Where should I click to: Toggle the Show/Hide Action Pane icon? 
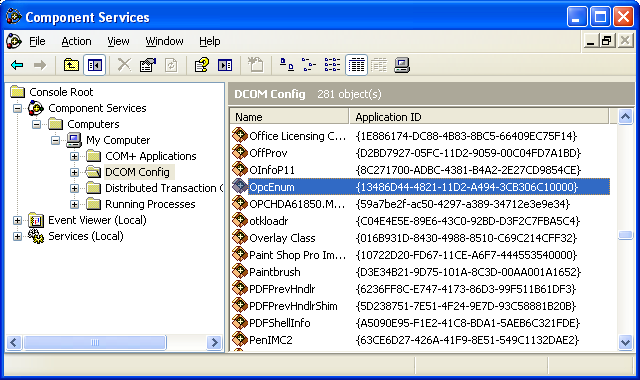[x=225, y=65]
